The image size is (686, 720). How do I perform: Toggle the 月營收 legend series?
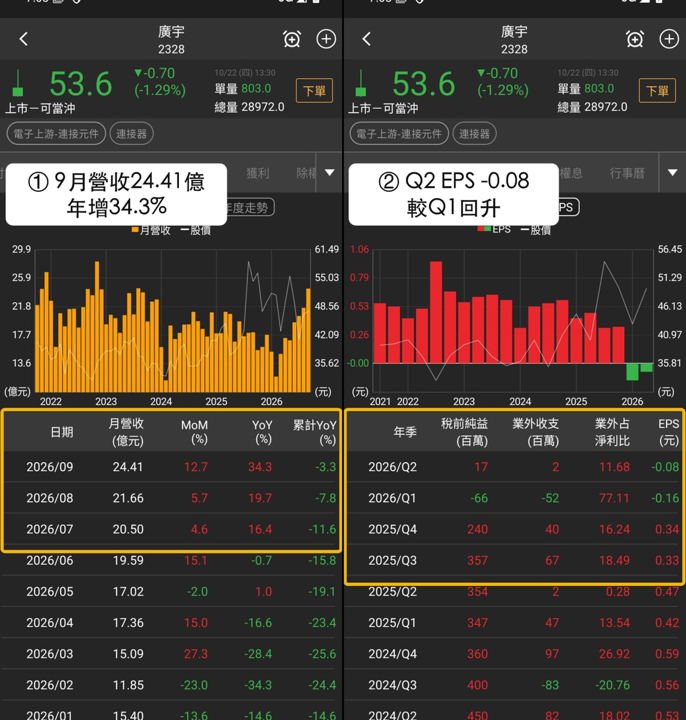(x=151, y=230)
